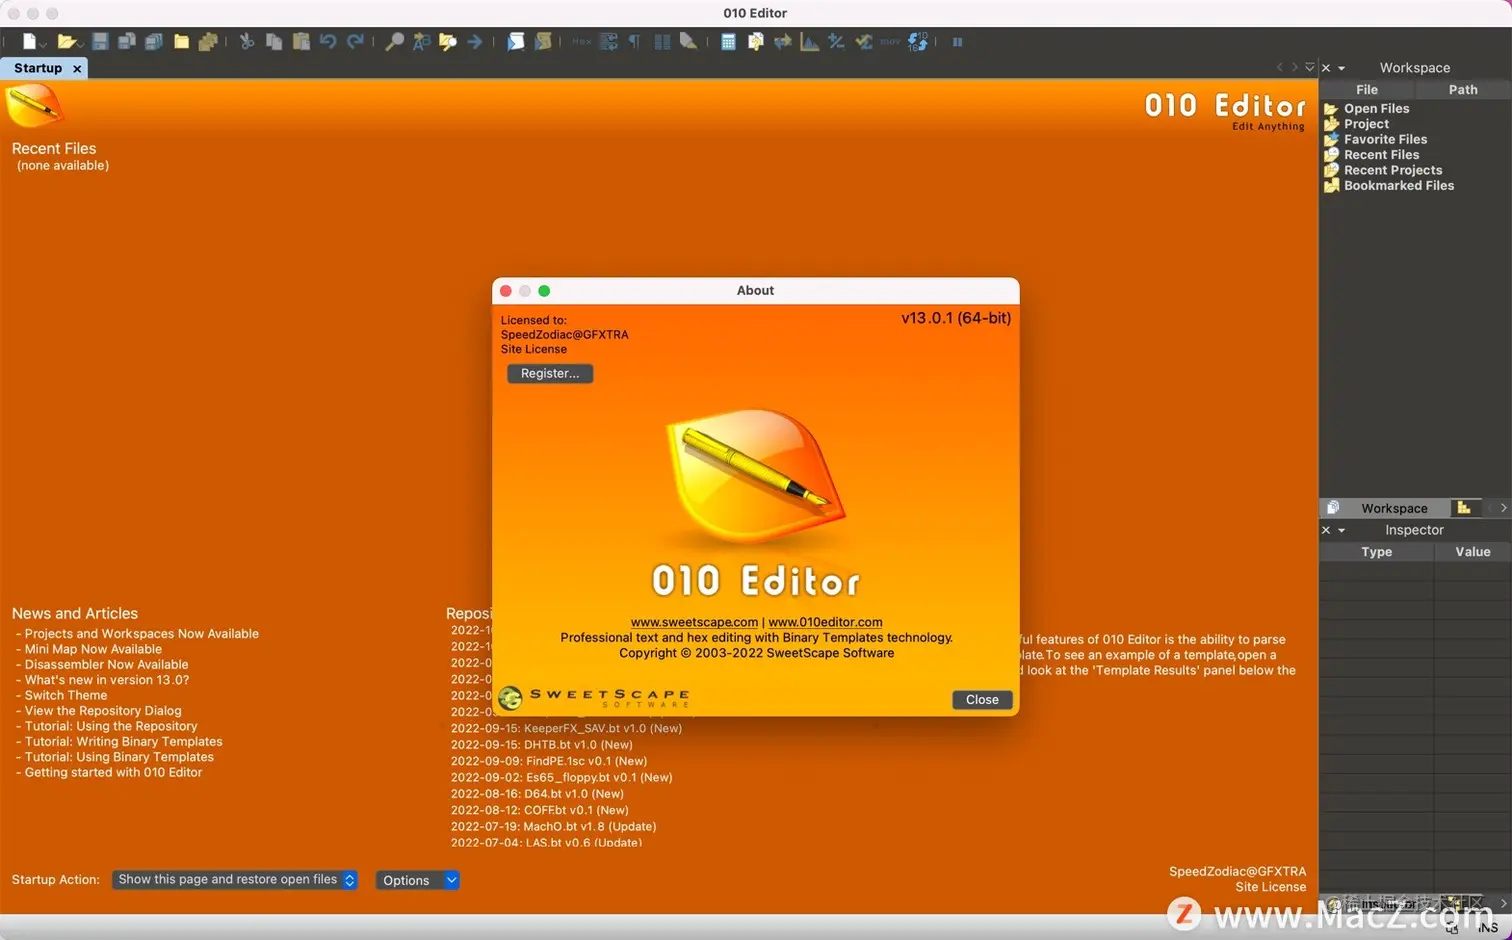Open the Options dropdown button
Screen dimensions: 1512x940
(x=418, y=880)
